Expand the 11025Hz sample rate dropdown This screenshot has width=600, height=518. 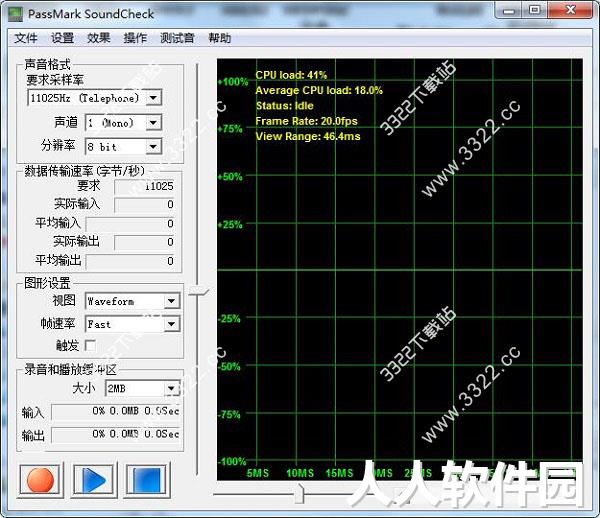pyautogui.click(x=153, y=98)
